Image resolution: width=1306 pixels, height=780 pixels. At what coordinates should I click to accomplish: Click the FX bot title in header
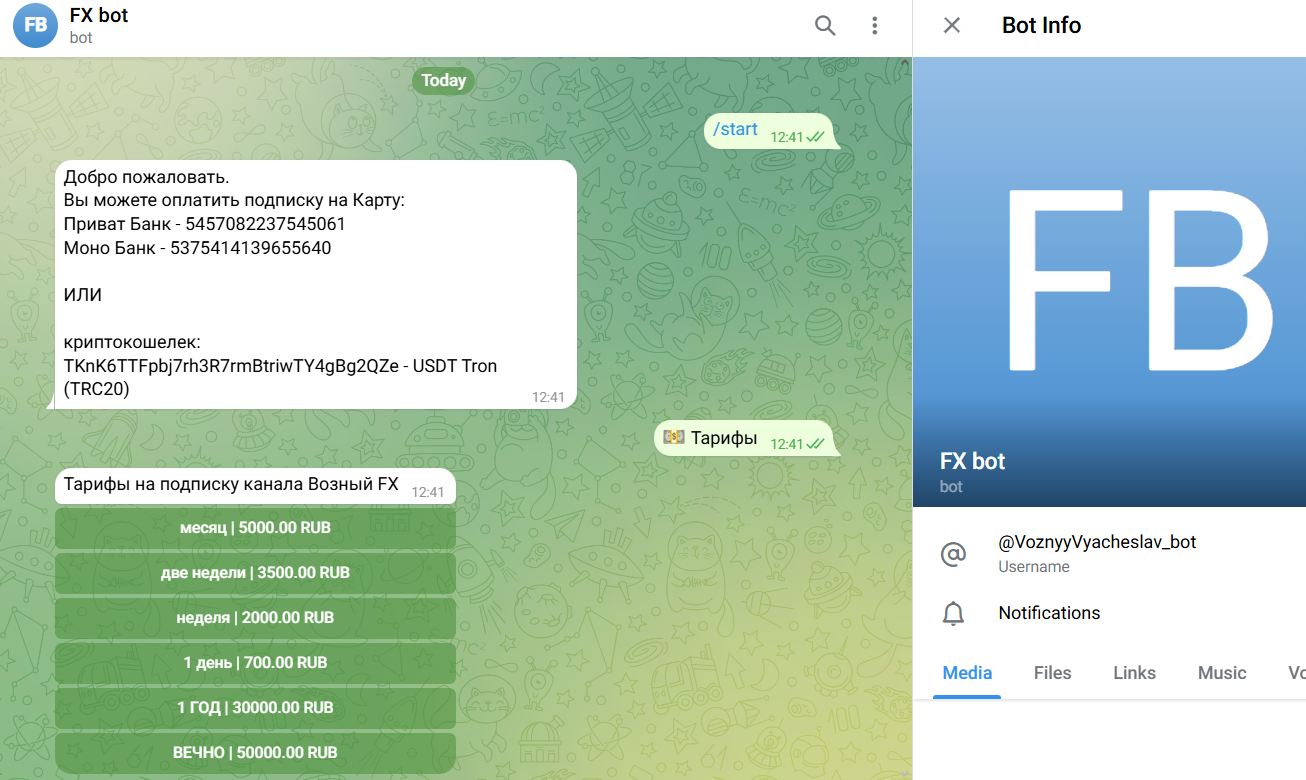99,16
